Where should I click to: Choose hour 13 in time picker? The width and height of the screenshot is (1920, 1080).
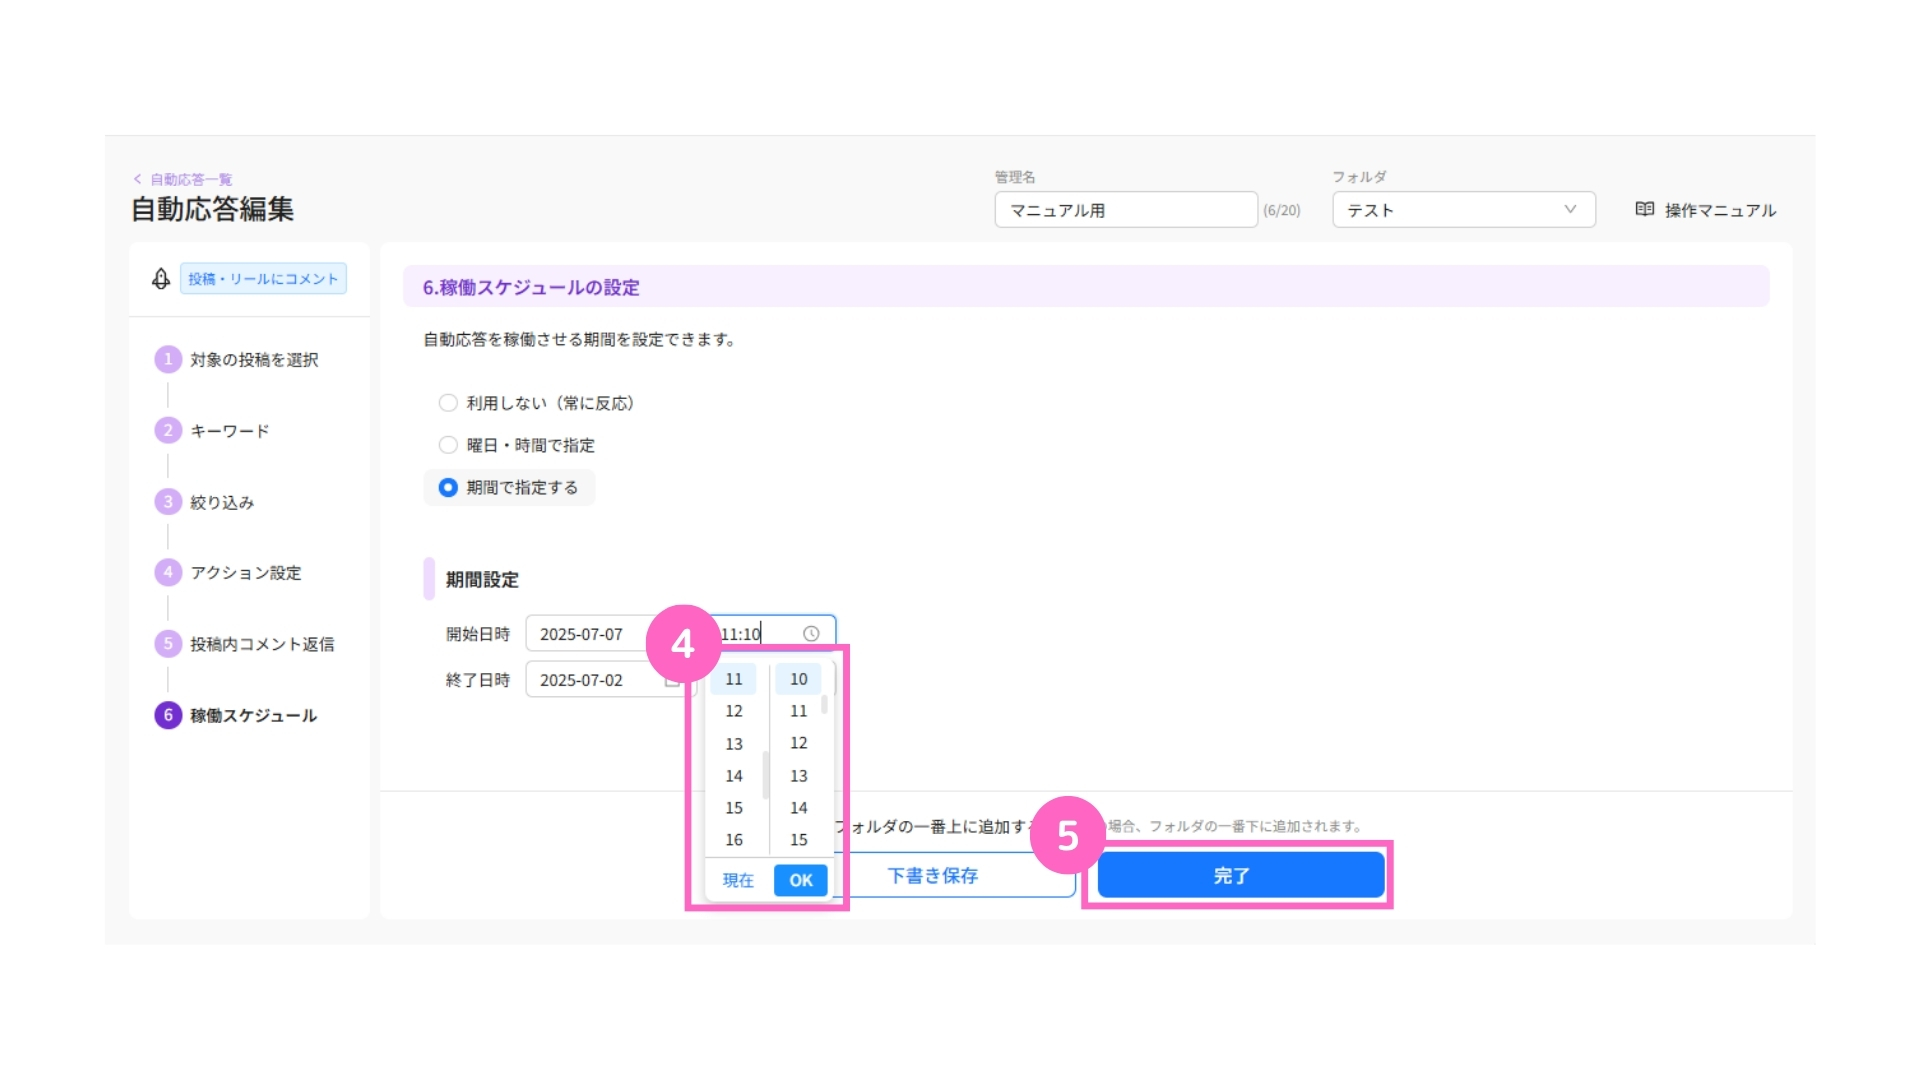coord(734,744)
